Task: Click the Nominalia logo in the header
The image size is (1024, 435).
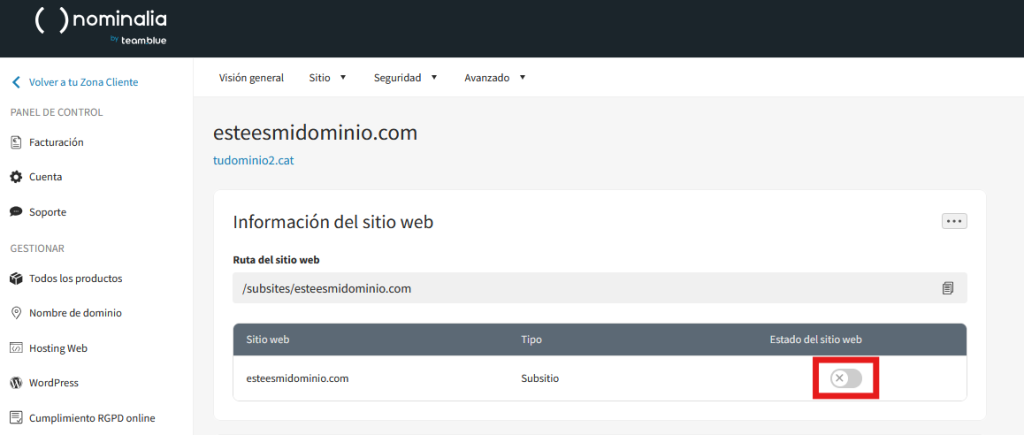Action: [101, 27]
